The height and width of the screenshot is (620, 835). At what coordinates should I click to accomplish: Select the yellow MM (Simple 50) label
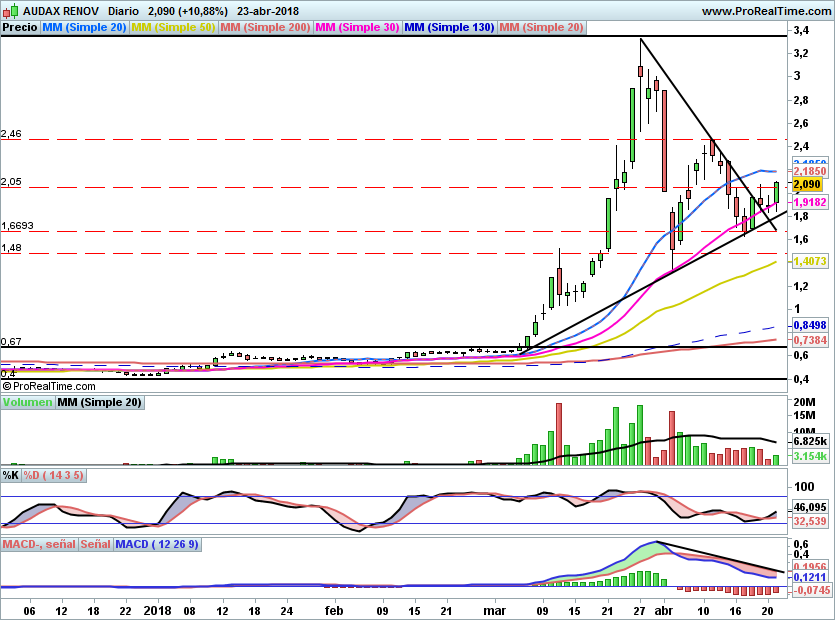tap(173, 28)
